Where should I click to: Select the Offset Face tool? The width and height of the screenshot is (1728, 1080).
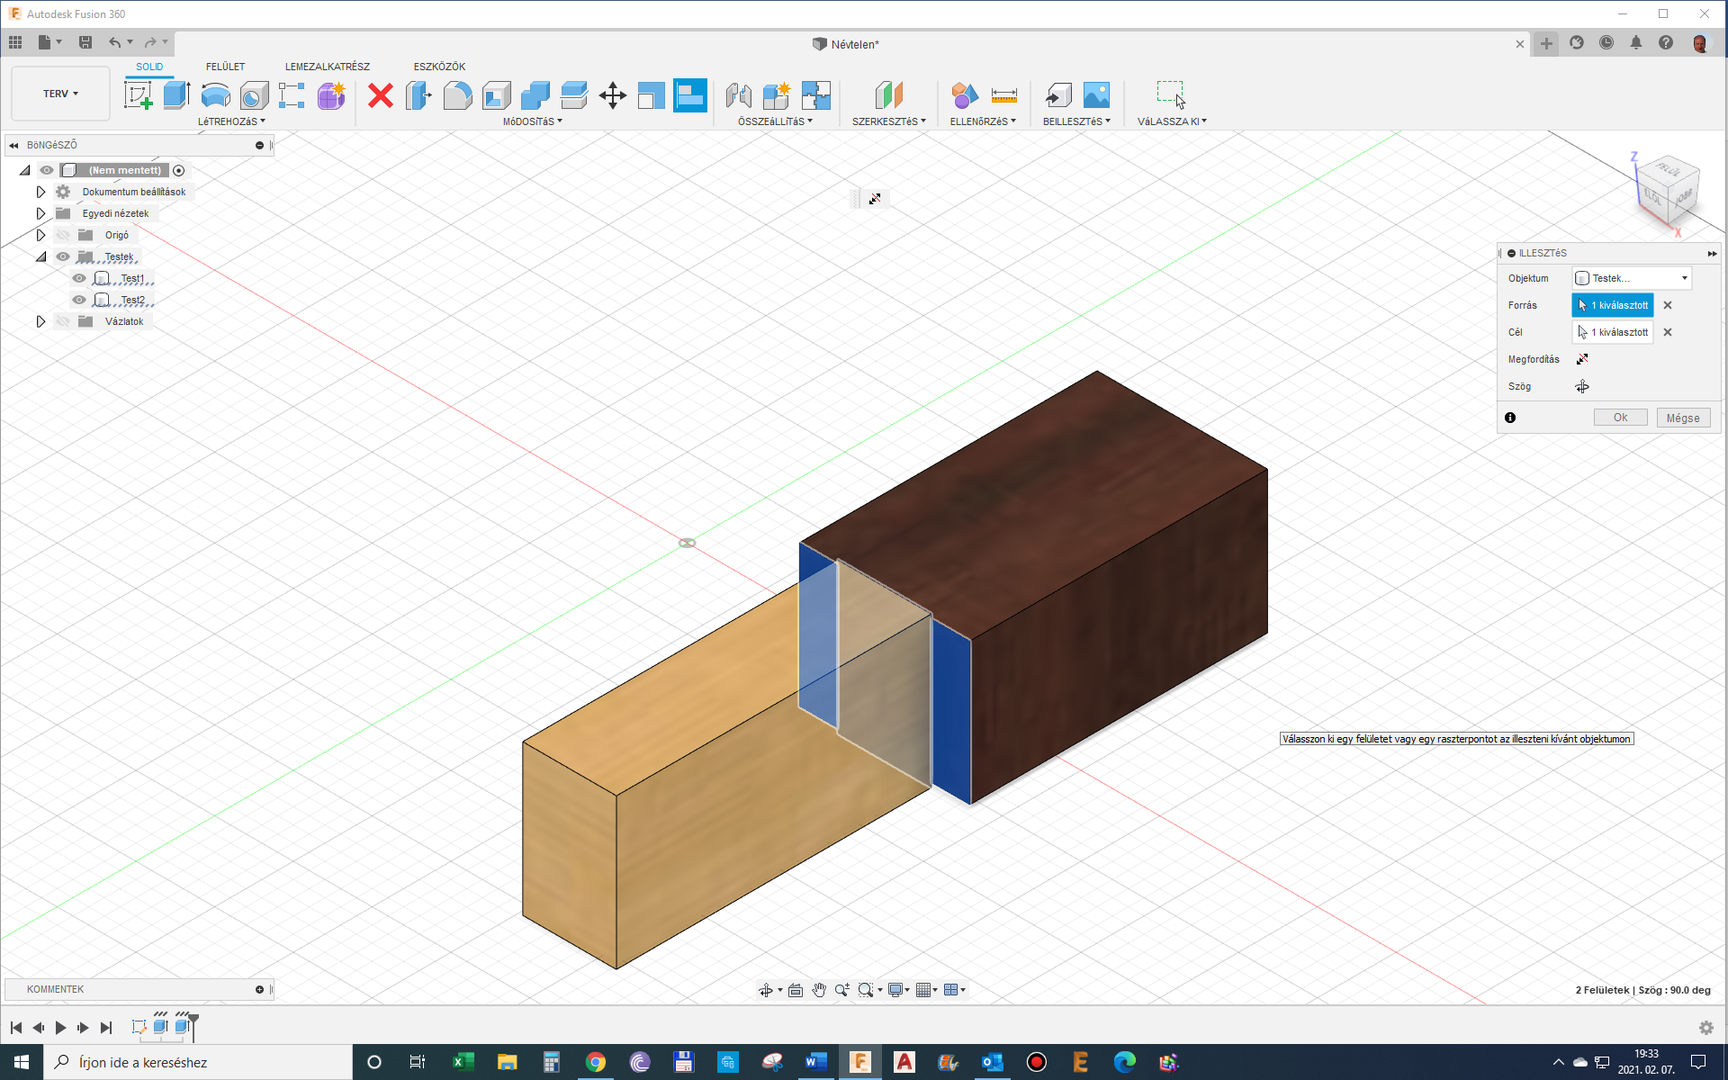coord(574,95)
